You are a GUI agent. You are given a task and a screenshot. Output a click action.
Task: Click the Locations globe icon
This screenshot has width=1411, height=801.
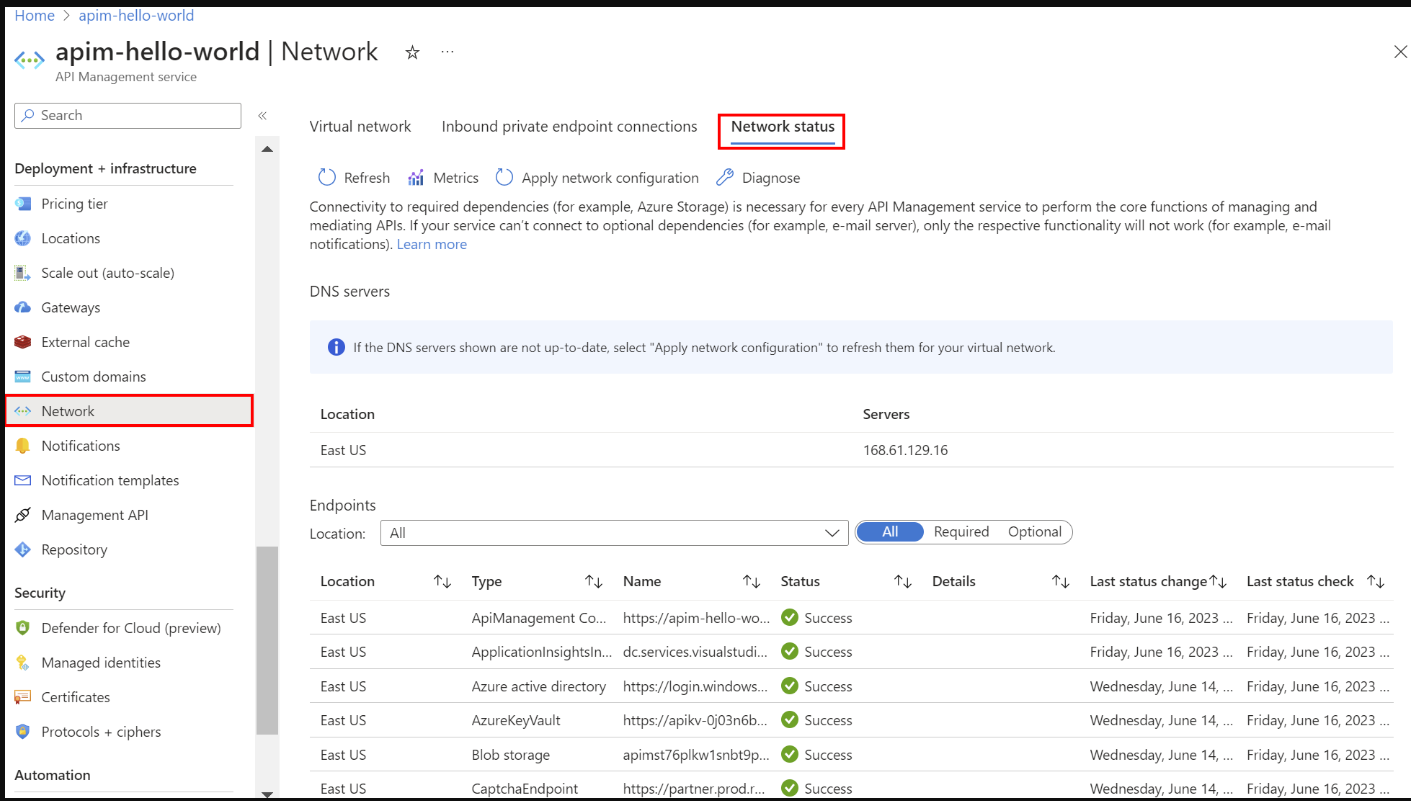tap(23, 238)
